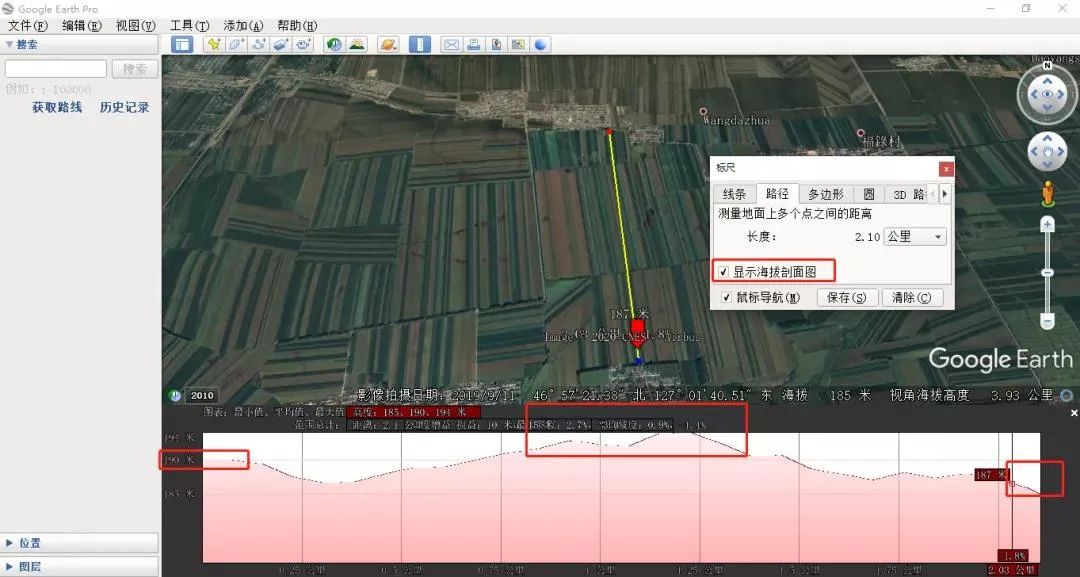Image resolution: width=1080 pixels, height=577 pixels.
Task: Open the Record a Tour tool
Action: [301, 44]
